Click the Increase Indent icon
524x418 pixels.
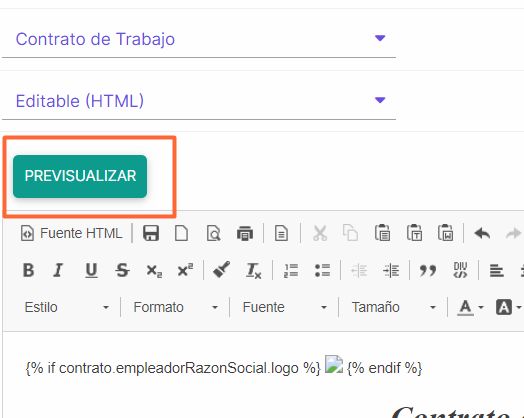click(x=391, y=270)
